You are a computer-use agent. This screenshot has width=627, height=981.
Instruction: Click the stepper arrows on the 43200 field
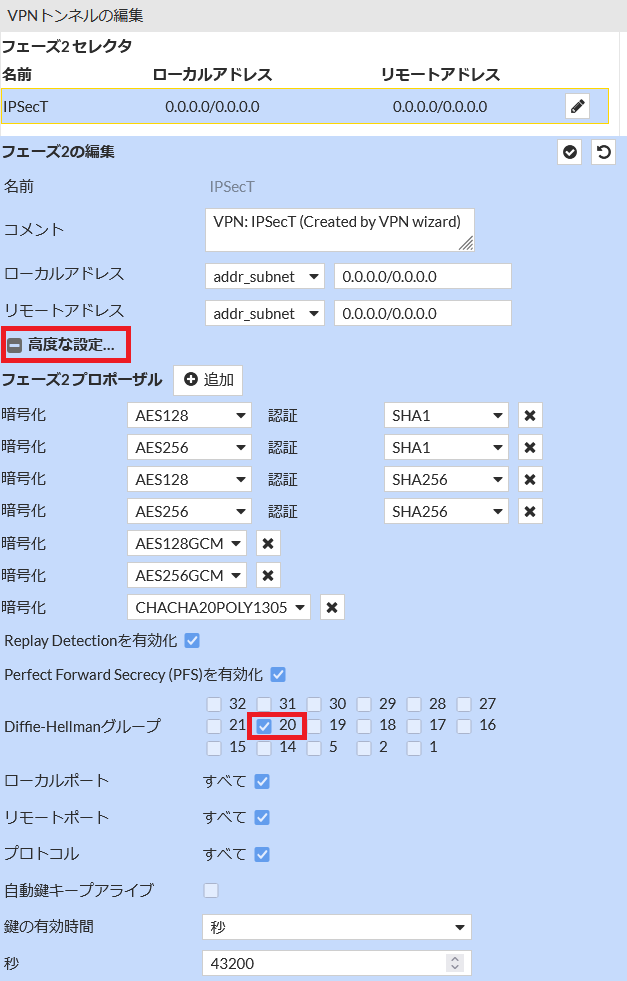pyautogui.click(x=456, y=963)
